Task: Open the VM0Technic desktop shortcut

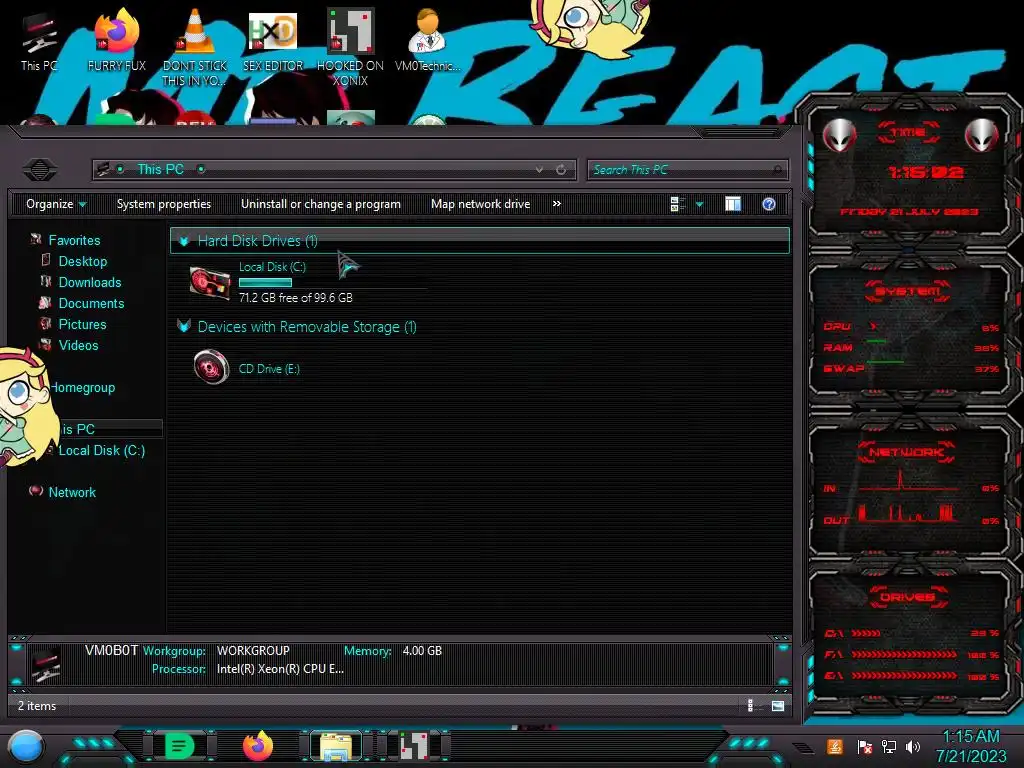Action: tap(427, 41)
